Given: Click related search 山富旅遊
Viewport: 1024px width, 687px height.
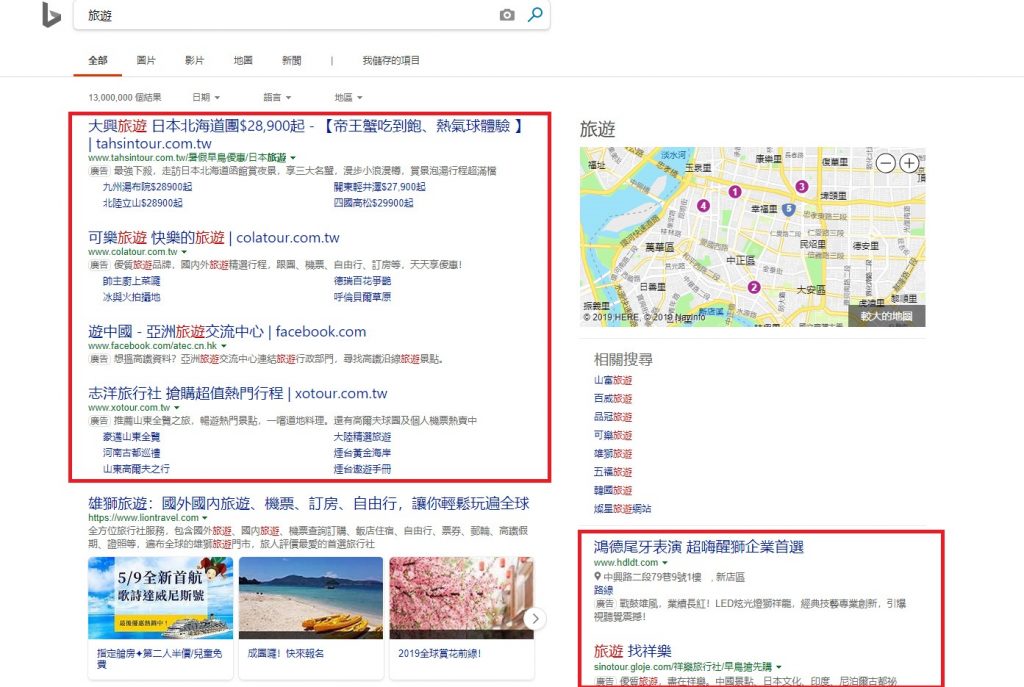Looking at the screenshot, I should coord(613,380).
